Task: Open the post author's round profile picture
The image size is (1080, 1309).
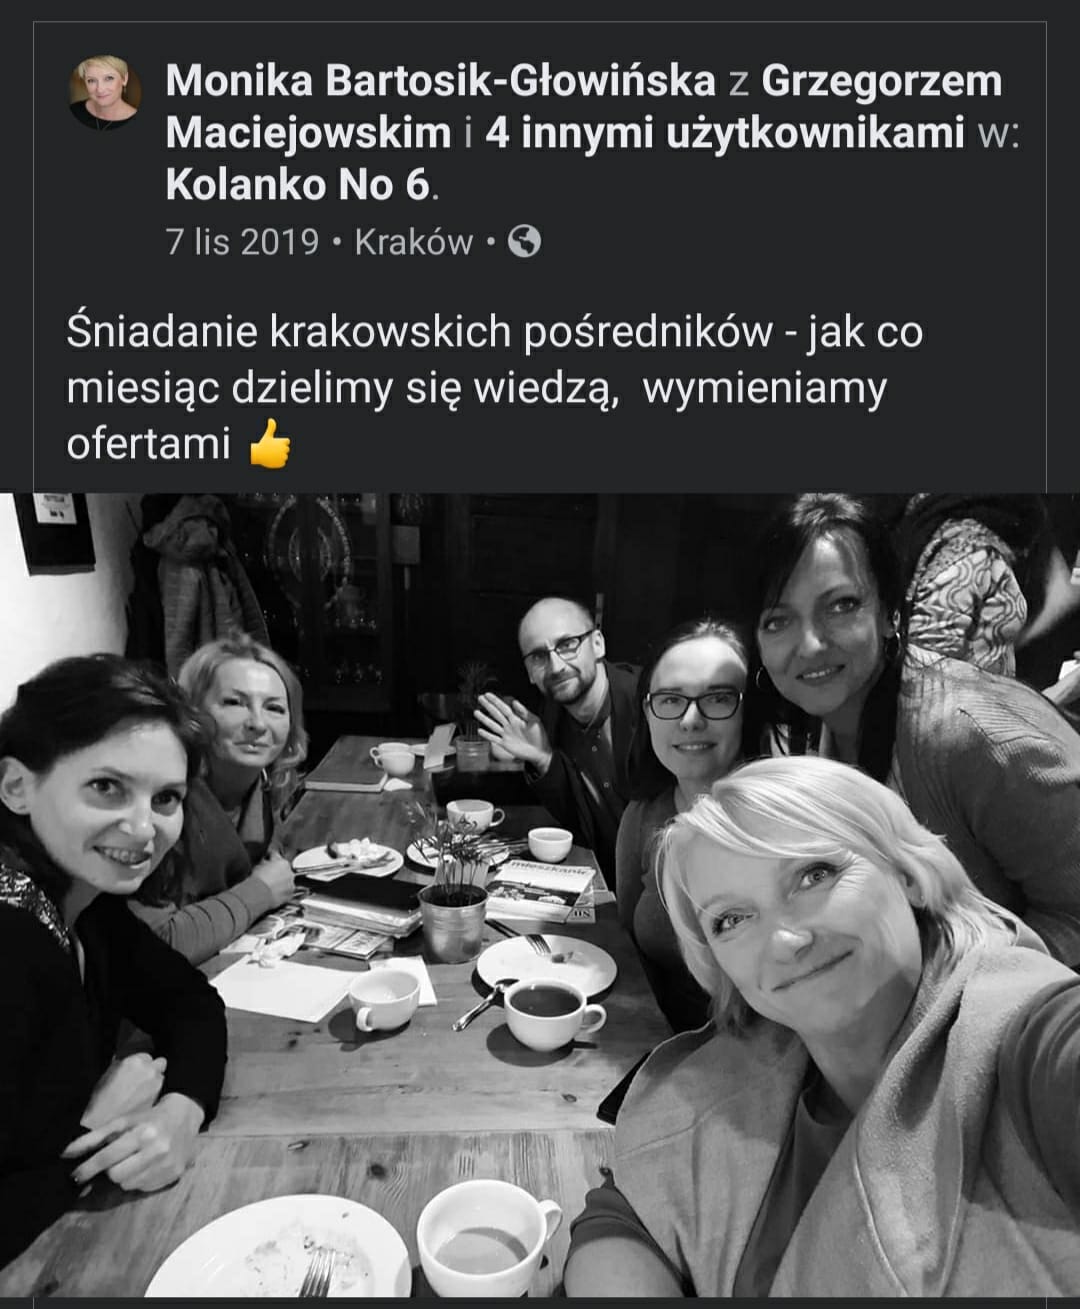Action: click(x=105, y=93)
